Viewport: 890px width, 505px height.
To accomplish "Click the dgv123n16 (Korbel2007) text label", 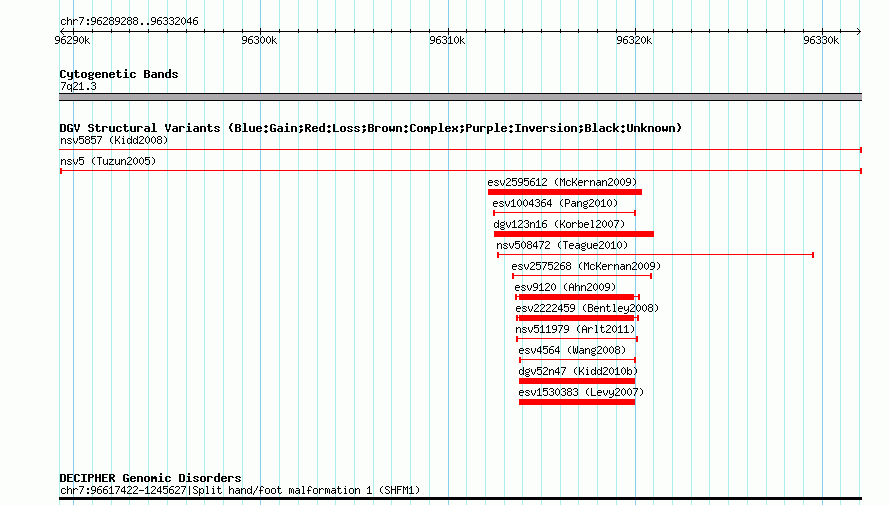I will 559,224.
